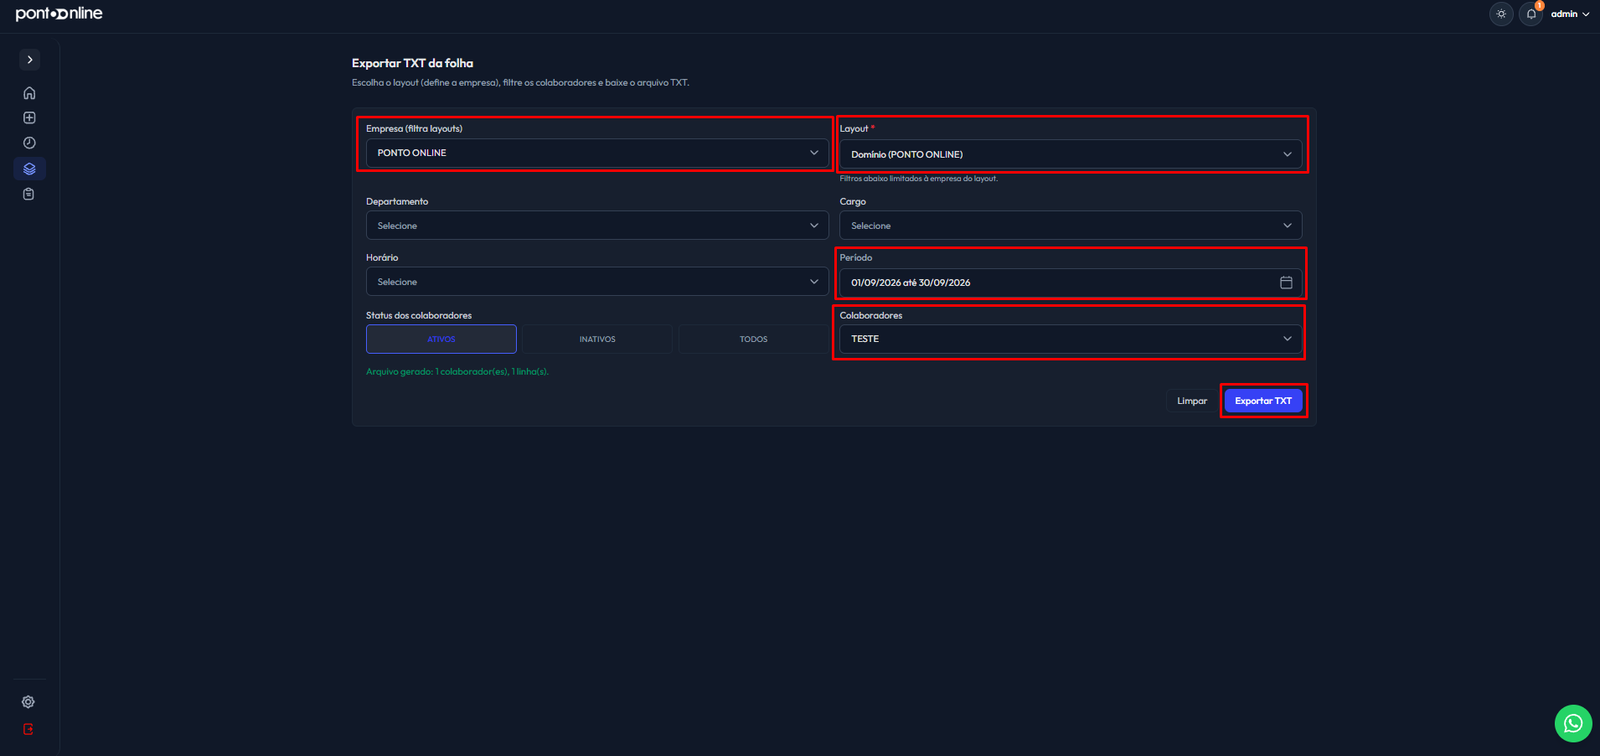Screen dimensions: 1600x756
Task: Open the Empresa dropdown
Action: pyautogui.click(x=597, y=153)
